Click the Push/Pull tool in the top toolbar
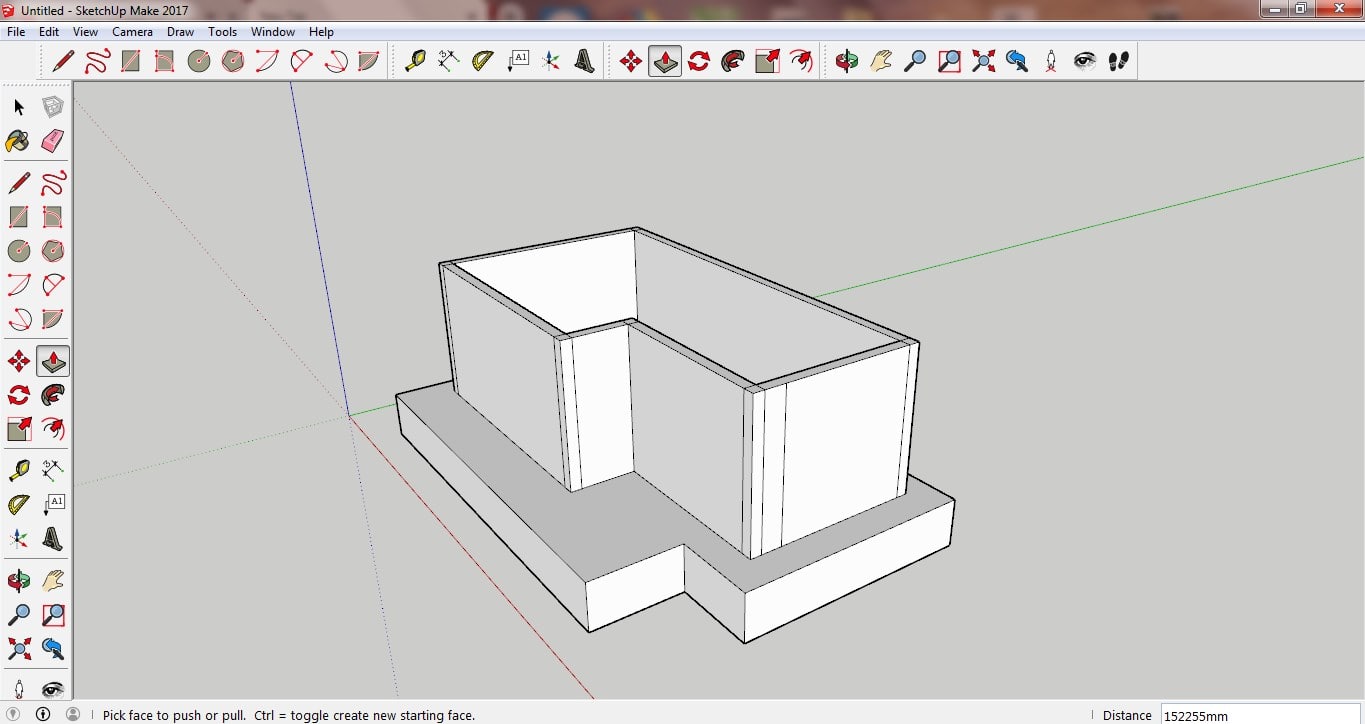This screenshot has height=724, width=1365. (665, 61)
